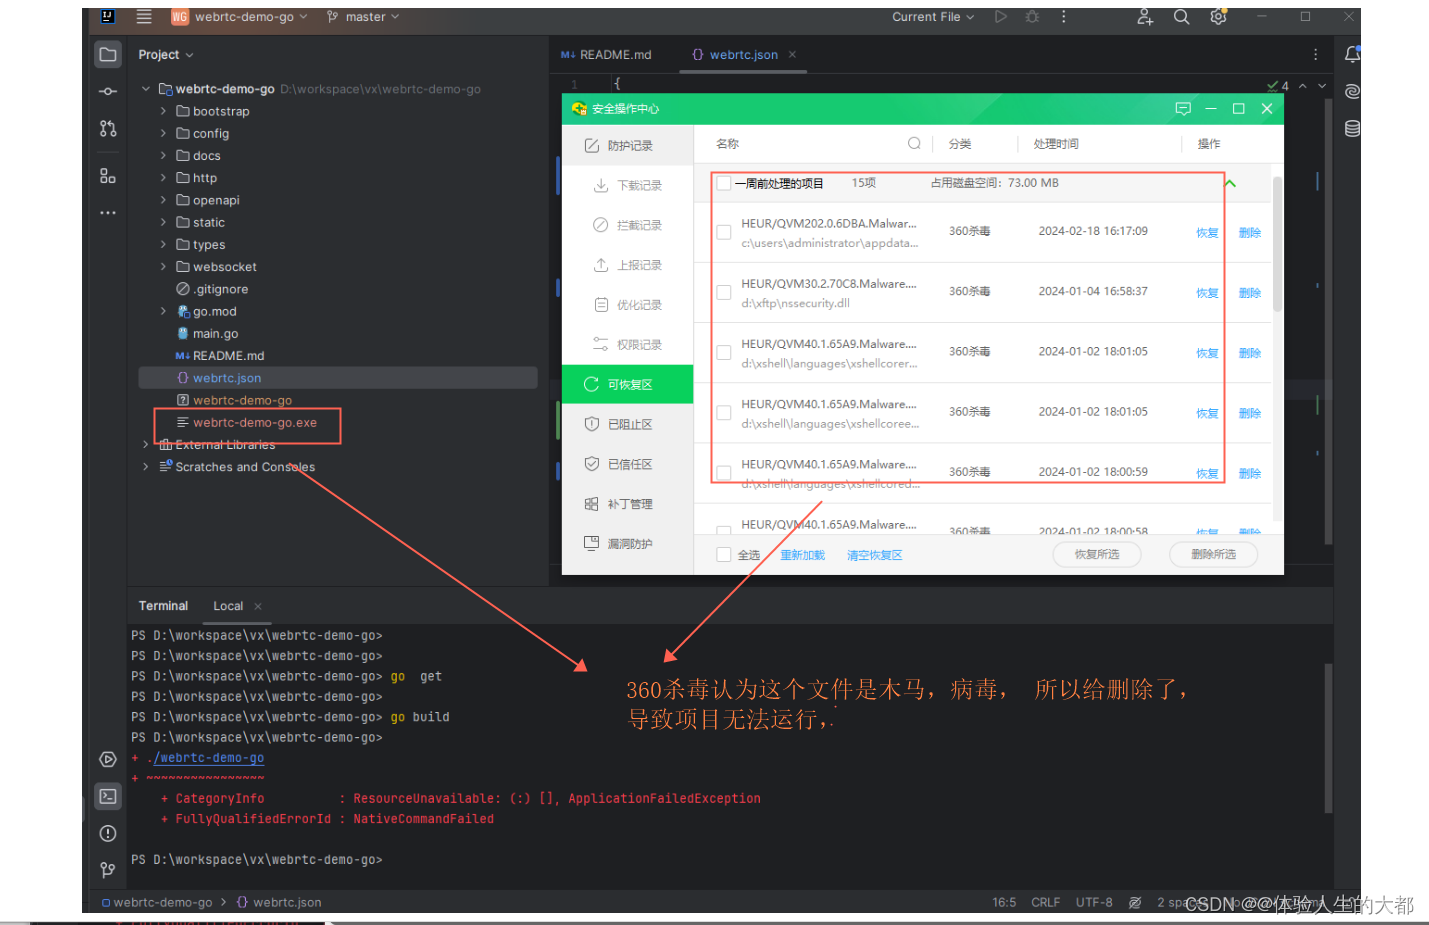Check HEUR/QVM202.0.6DBA.Malware row checkbox
Viewport: 1429px width, 925px height.
724,232
